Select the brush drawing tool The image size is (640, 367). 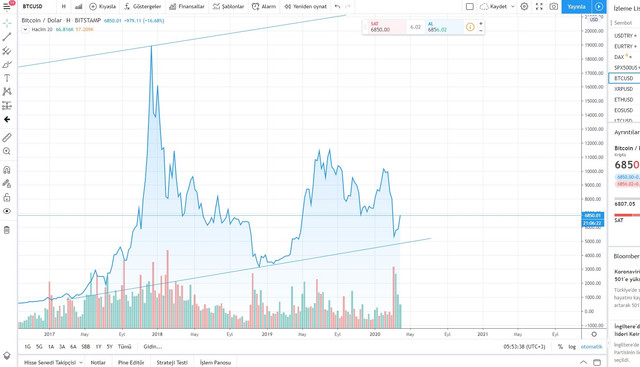[x=7, y=65]
